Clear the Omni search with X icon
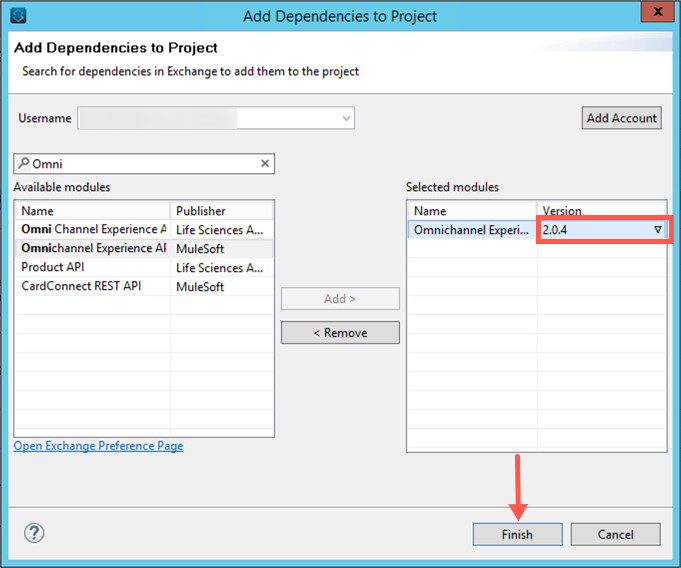681x568 pixels. (264, 163)
